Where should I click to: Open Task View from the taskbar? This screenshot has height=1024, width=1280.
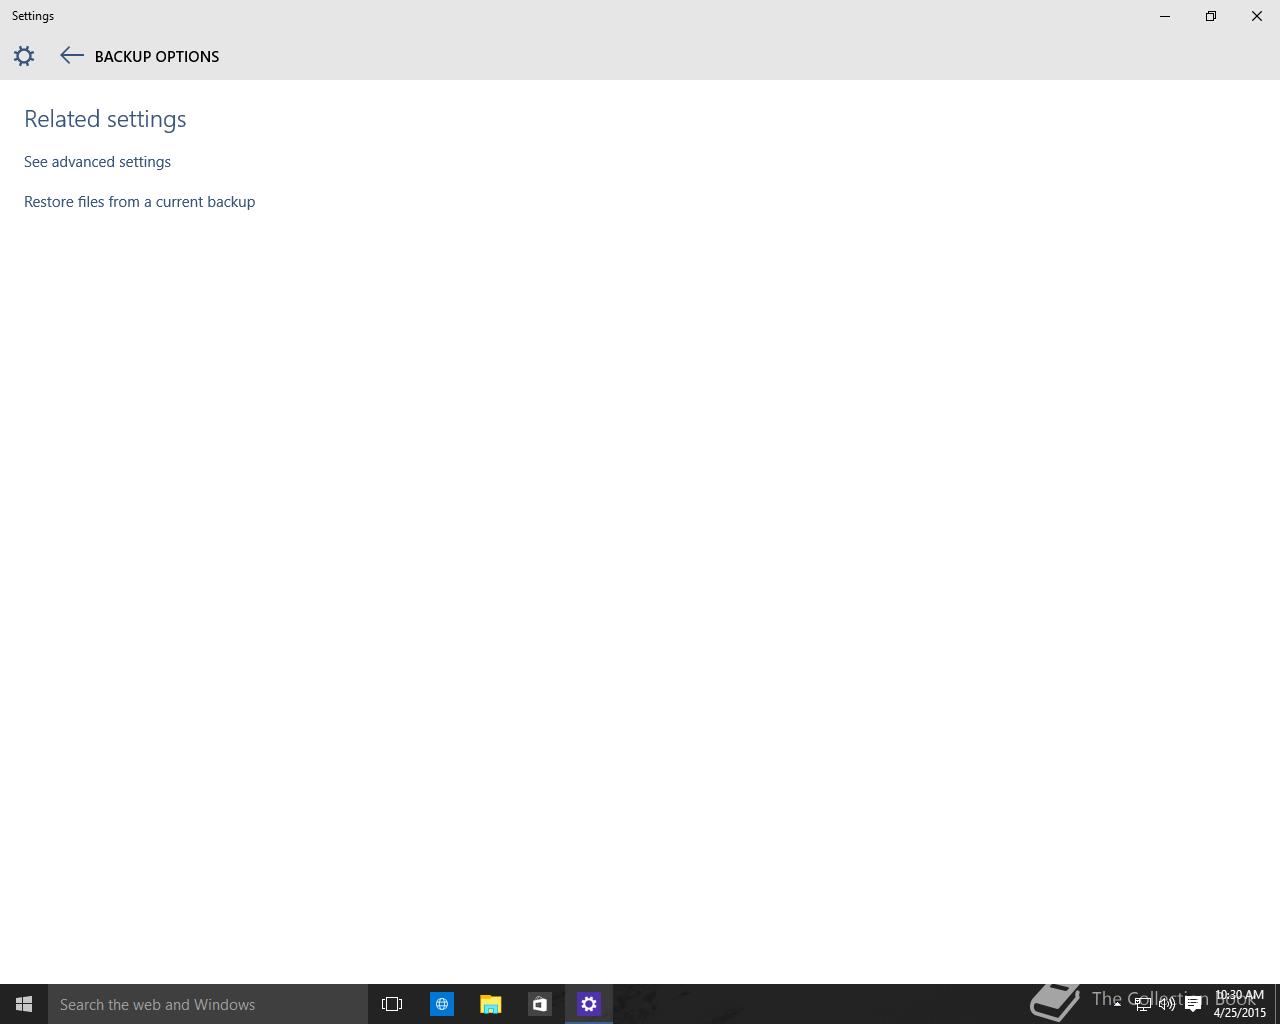coord(392,1004)
